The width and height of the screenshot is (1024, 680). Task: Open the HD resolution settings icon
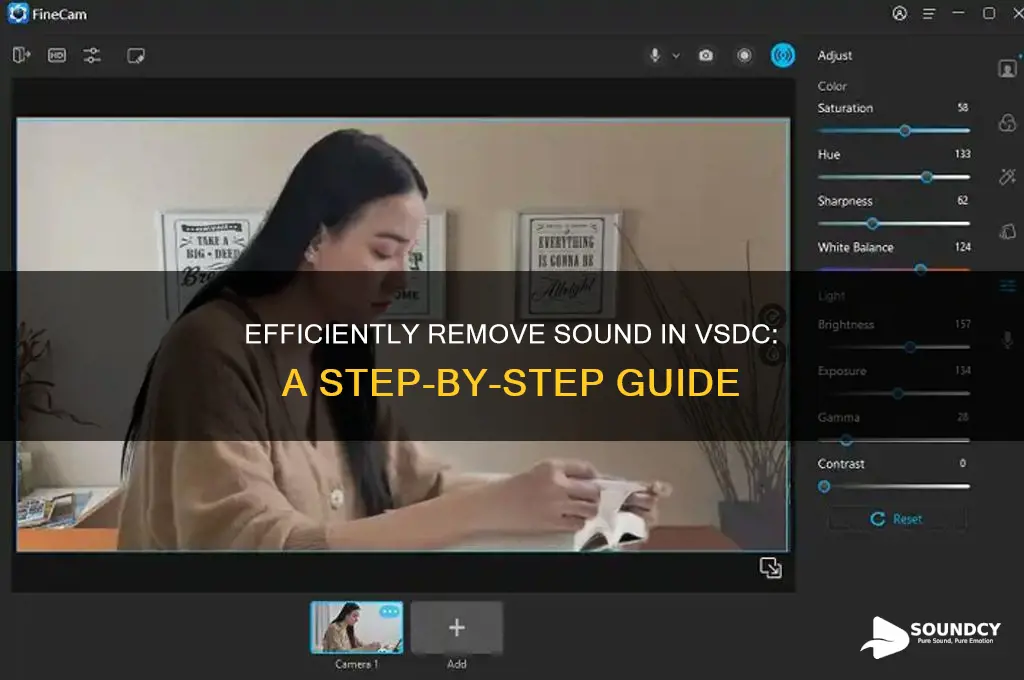pyautogui.click(x=57, y=56)
